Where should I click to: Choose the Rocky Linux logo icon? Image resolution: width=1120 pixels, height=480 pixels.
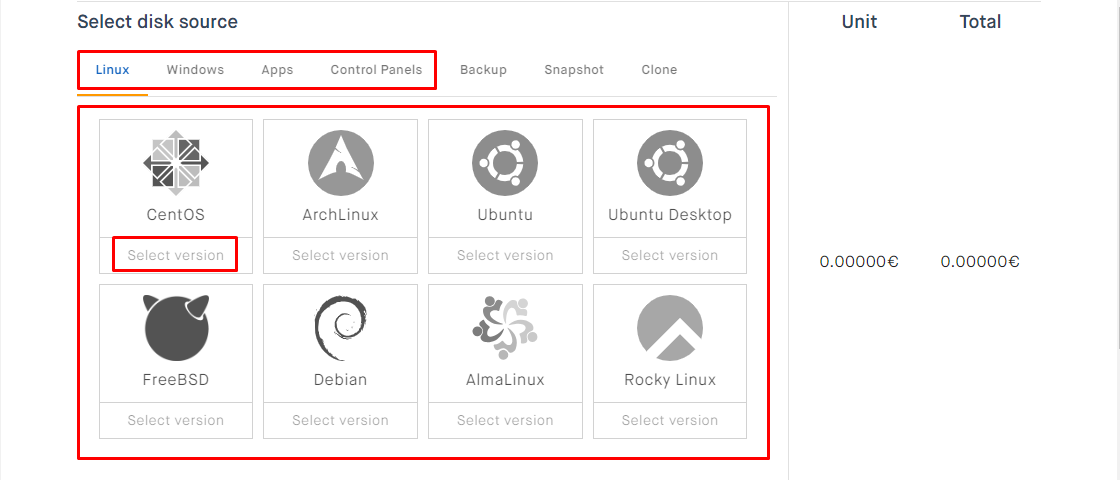click(670, 329)
